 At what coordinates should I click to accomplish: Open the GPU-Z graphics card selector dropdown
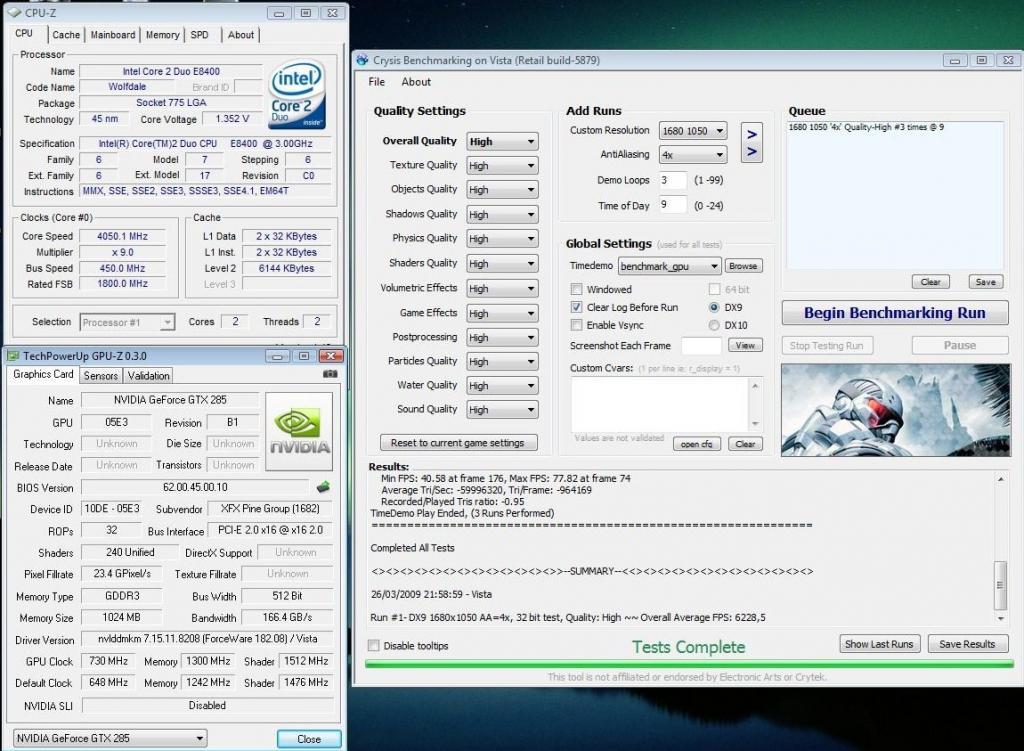pos(110,739)
